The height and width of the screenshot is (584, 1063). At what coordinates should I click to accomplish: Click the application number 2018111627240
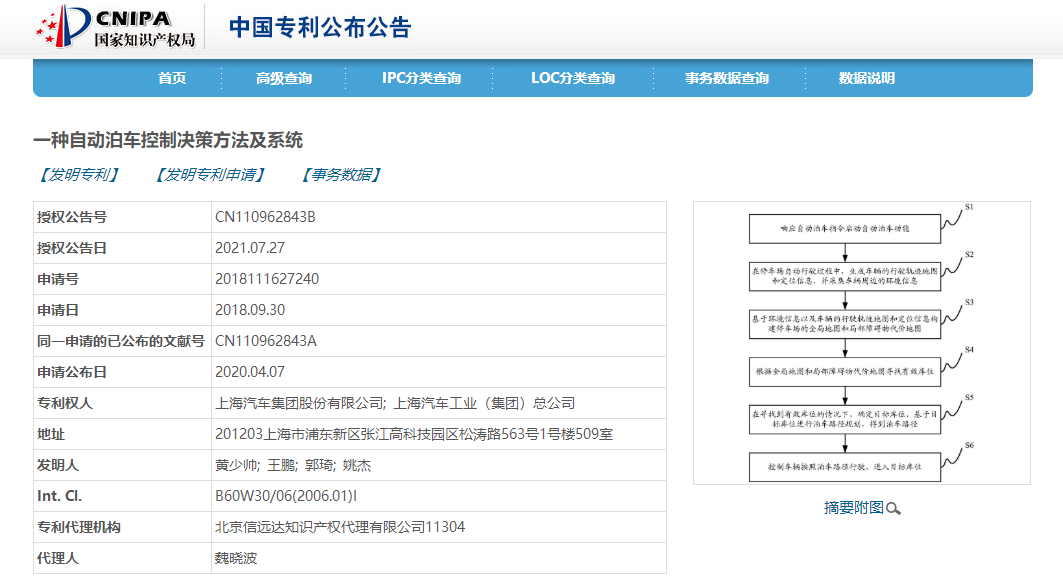267,279
